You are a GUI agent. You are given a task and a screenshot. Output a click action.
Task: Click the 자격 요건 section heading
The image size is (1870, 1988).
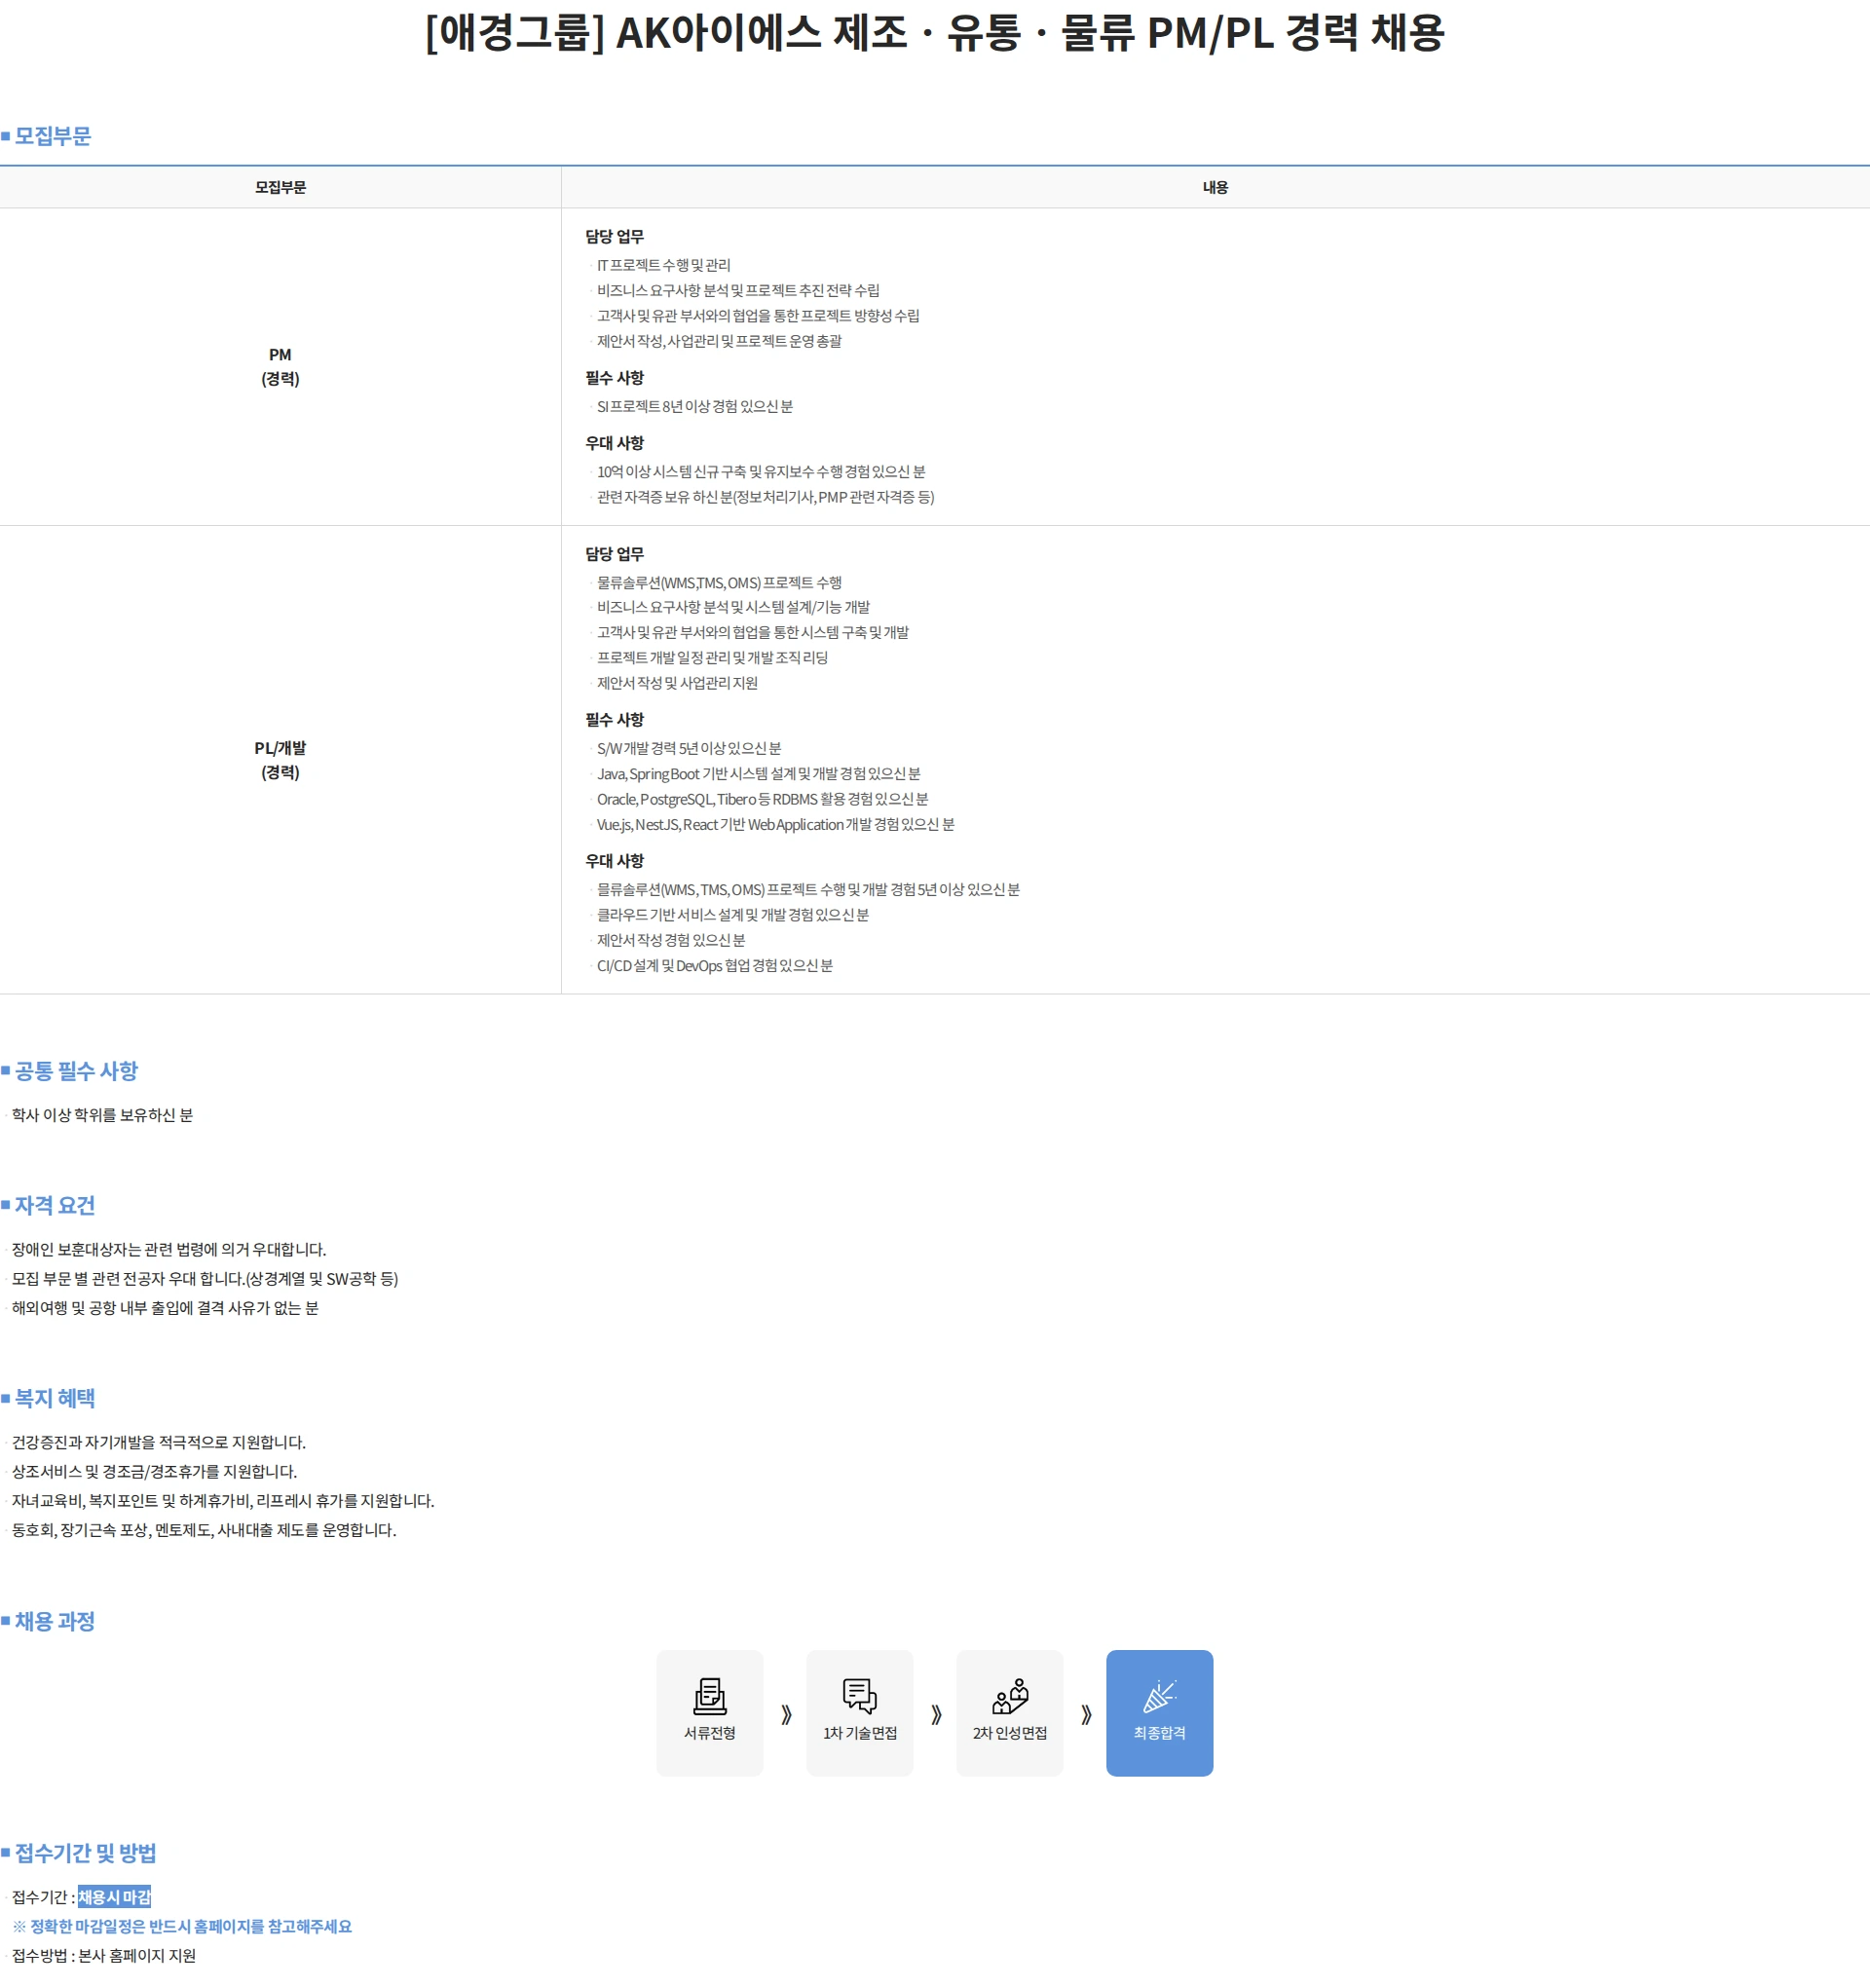click(54, 1206)
